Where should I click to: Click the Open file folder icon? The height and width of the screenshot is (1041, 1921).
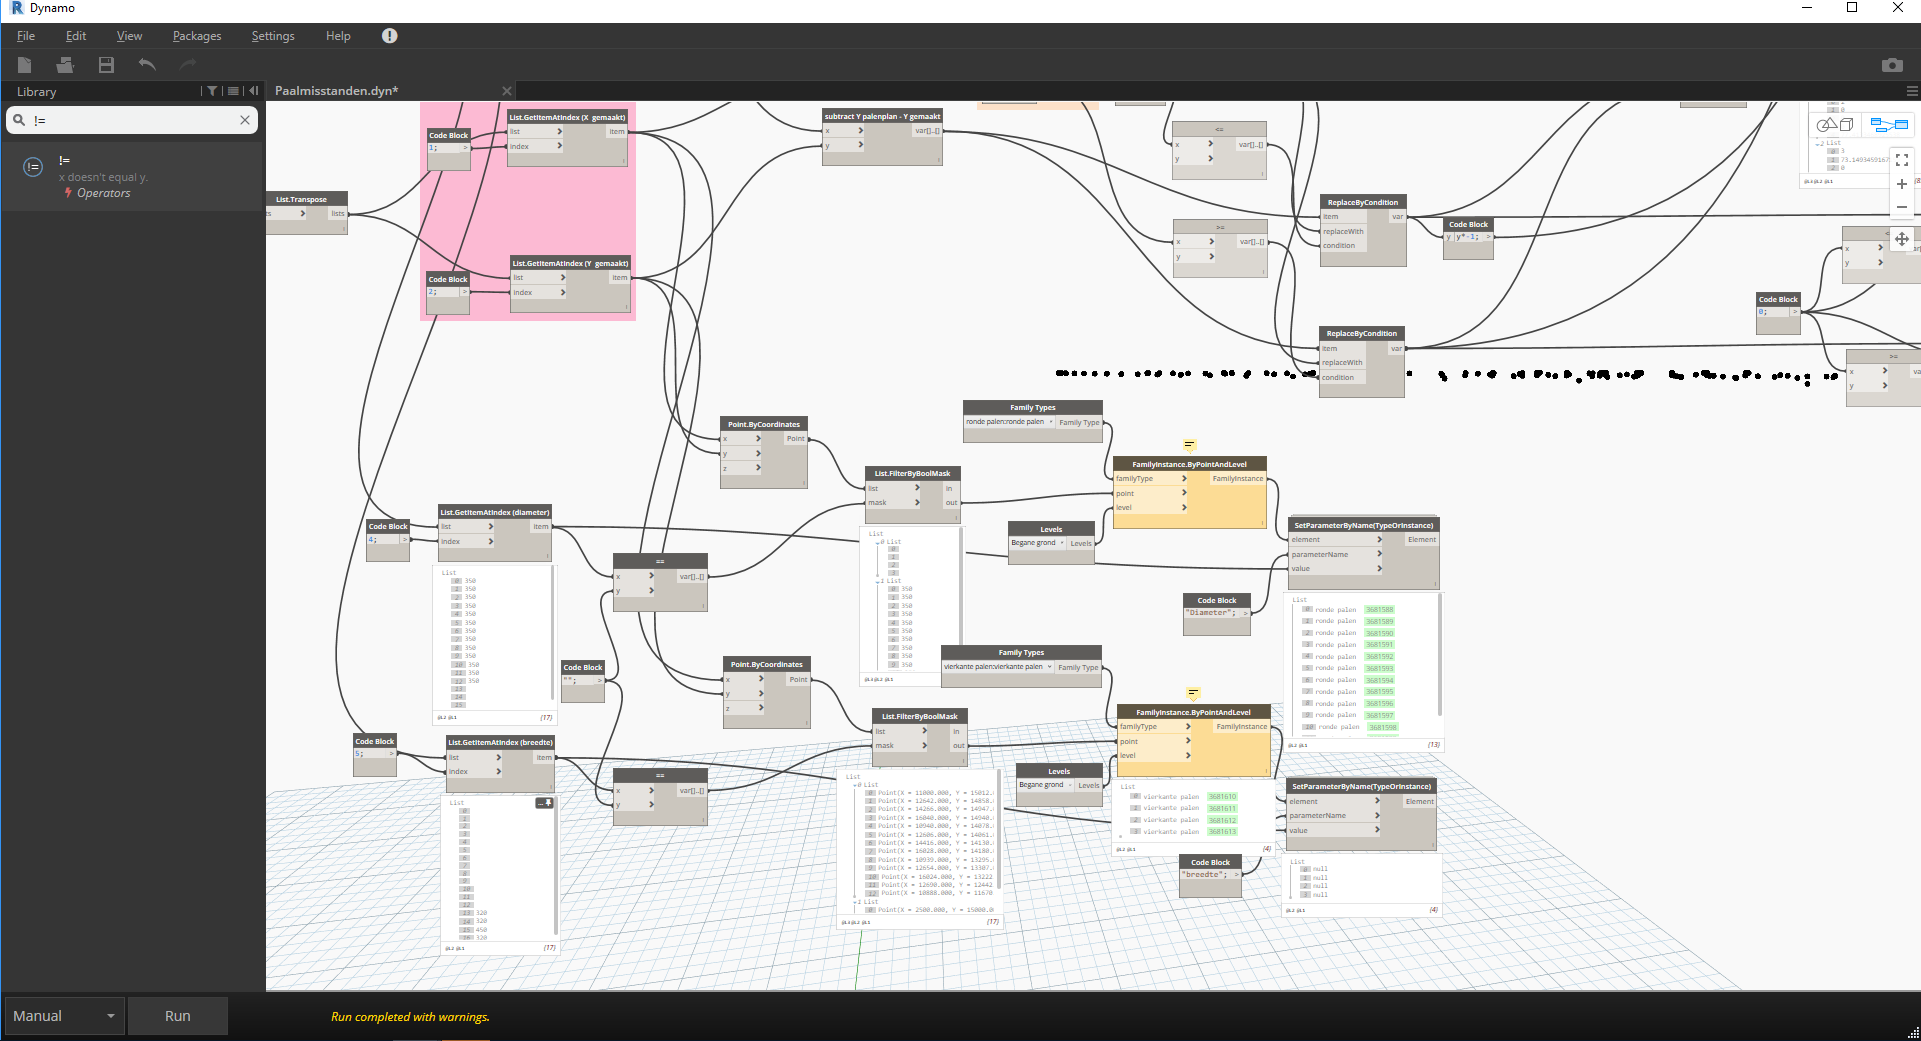[x=65, y=65]
